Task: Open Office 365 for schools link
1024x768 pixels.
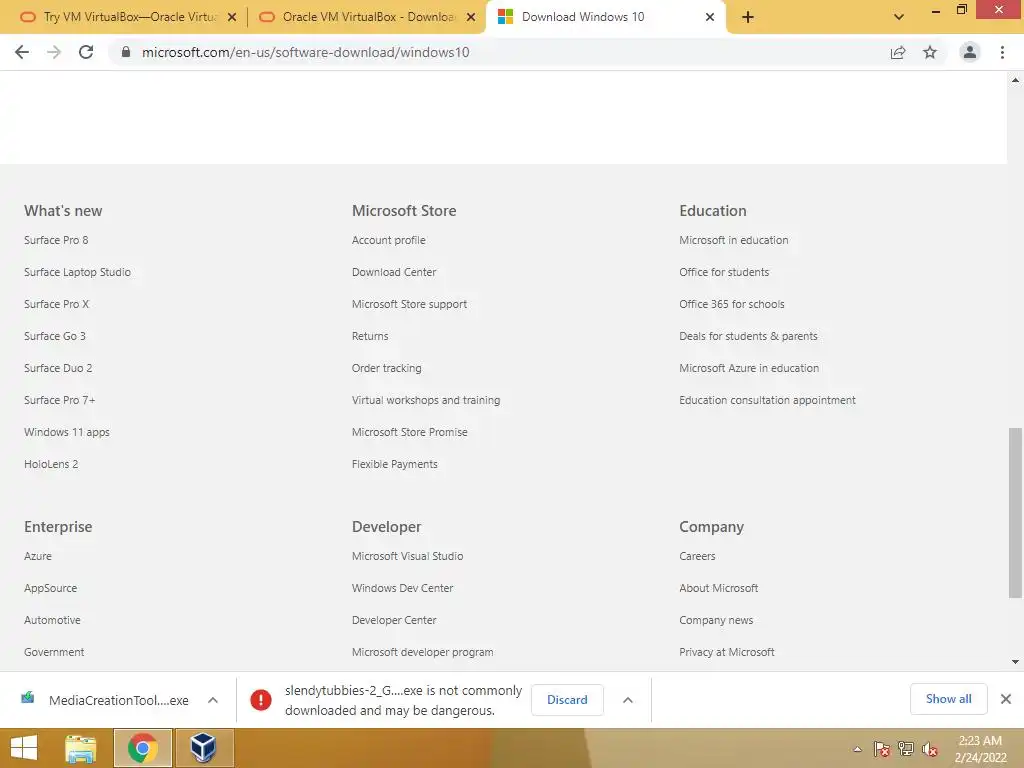Action: [x=731, y=304]
